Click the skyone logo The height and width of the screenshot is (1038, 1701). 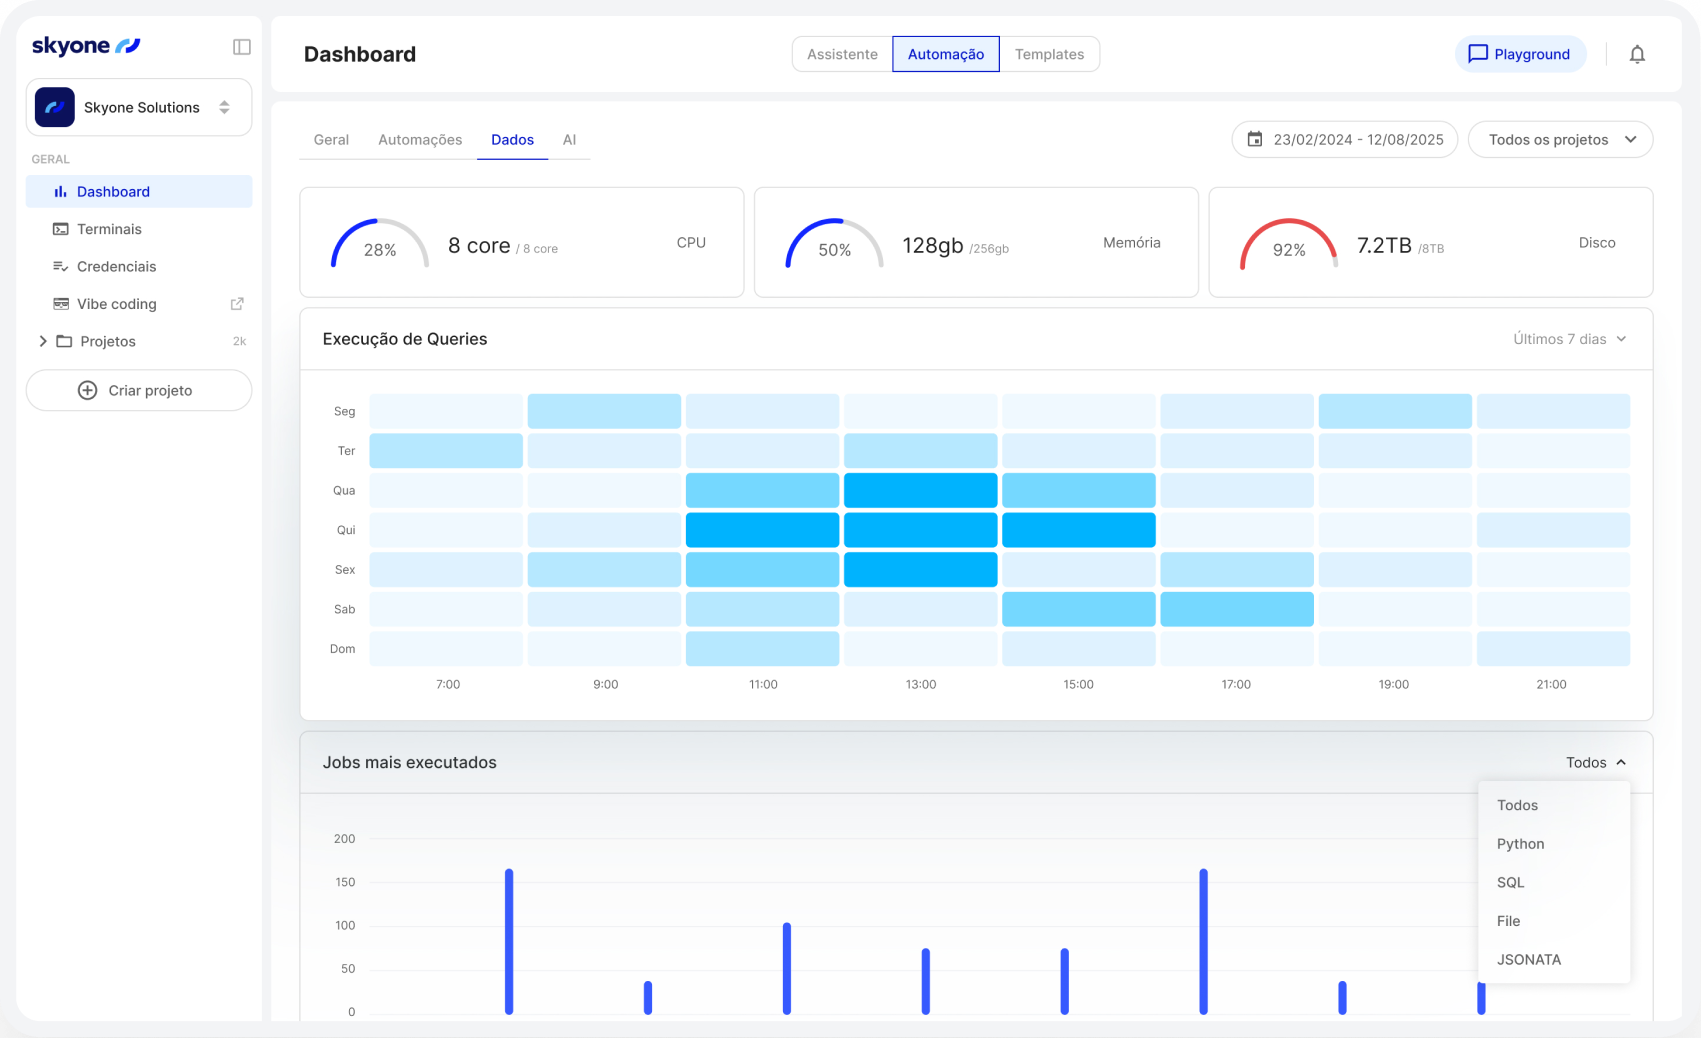[86, 46]
